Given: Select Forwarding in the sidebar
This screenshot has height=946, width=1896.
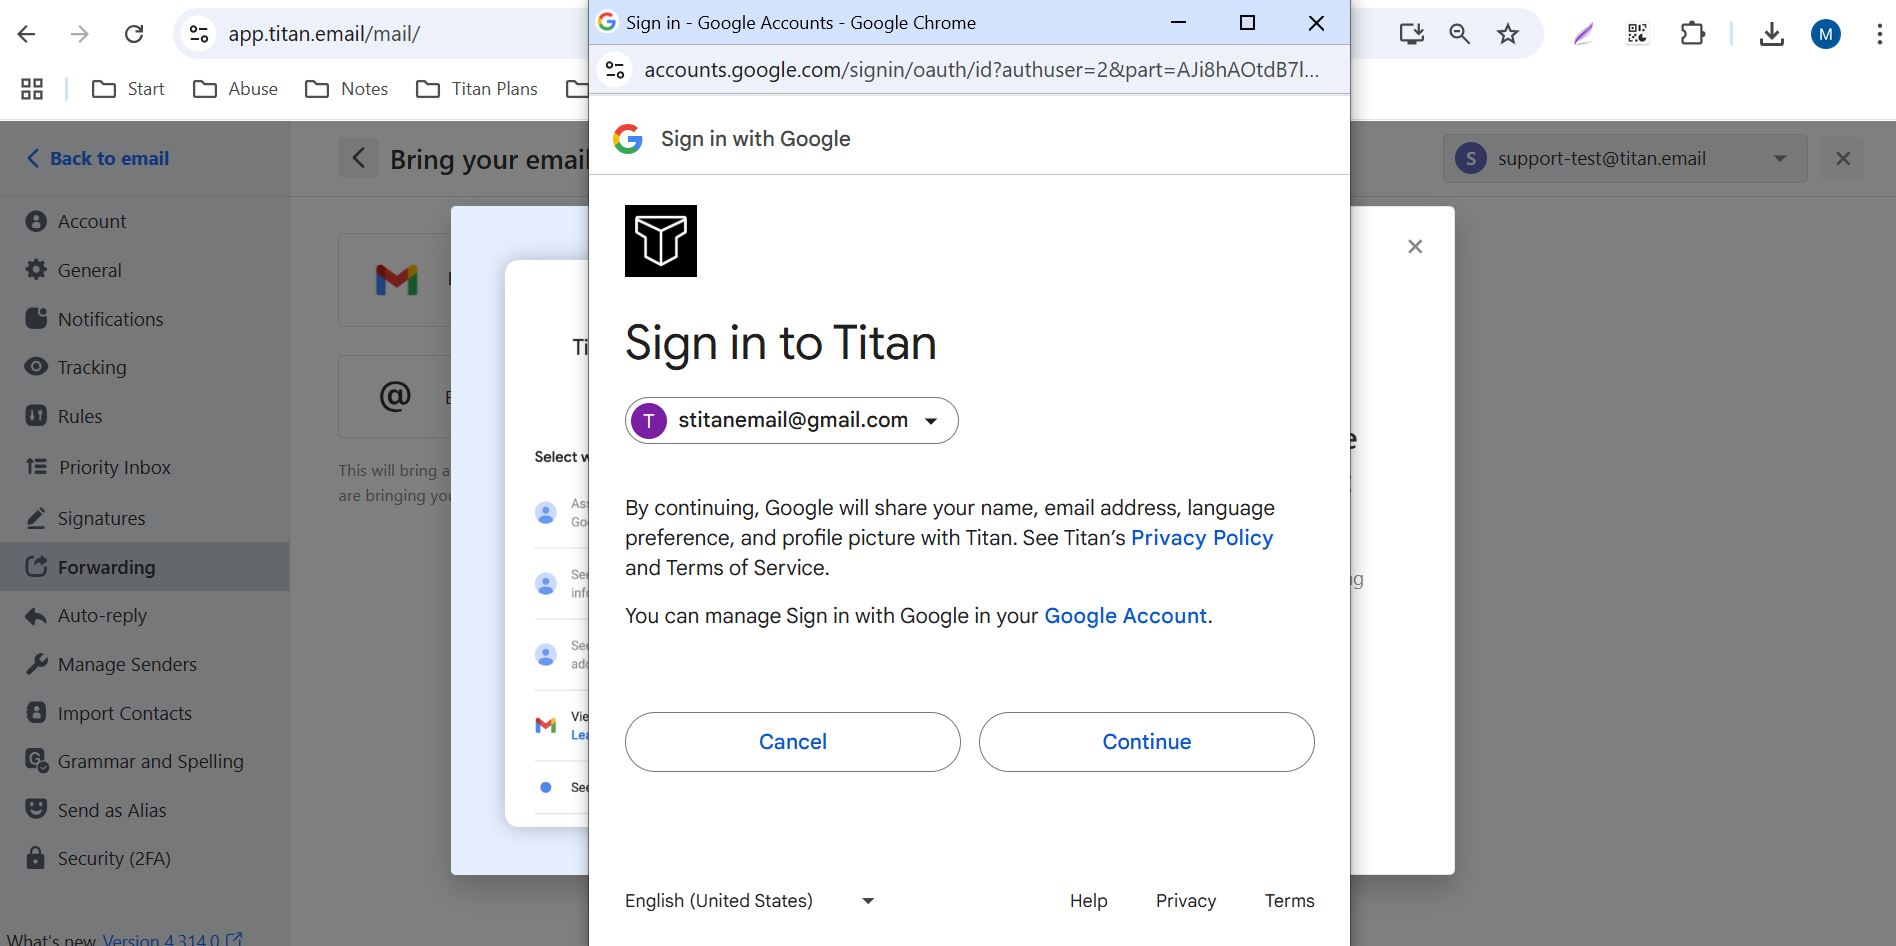Looking at the screenshot, I should click(x=144, y=567).
